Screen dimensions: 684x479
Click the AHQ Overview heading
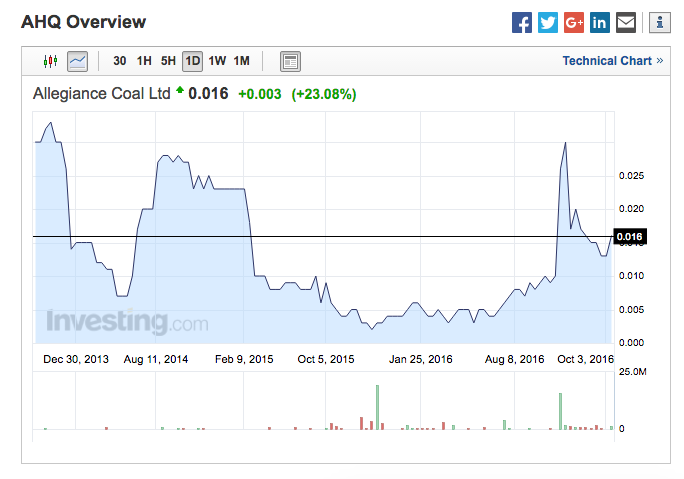(x=84, y=22)
